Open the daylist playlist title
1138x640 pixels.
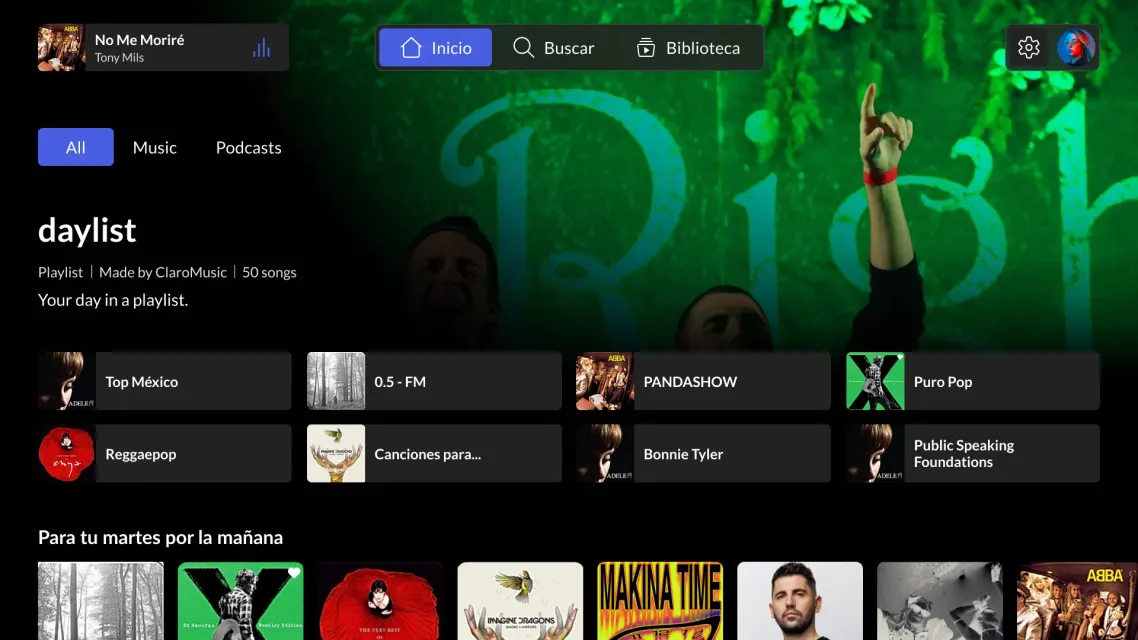click(87, 231)
